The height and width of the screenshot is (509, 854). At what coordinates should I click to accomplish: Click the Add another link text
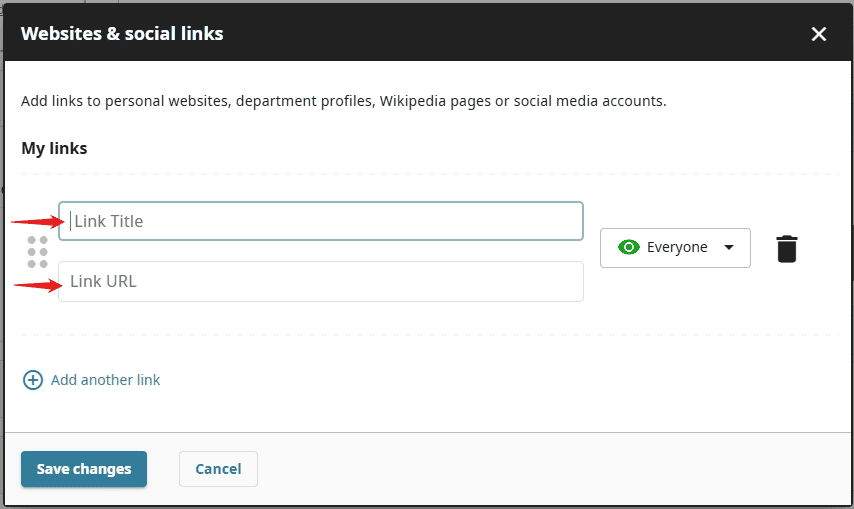pos(105,380)
